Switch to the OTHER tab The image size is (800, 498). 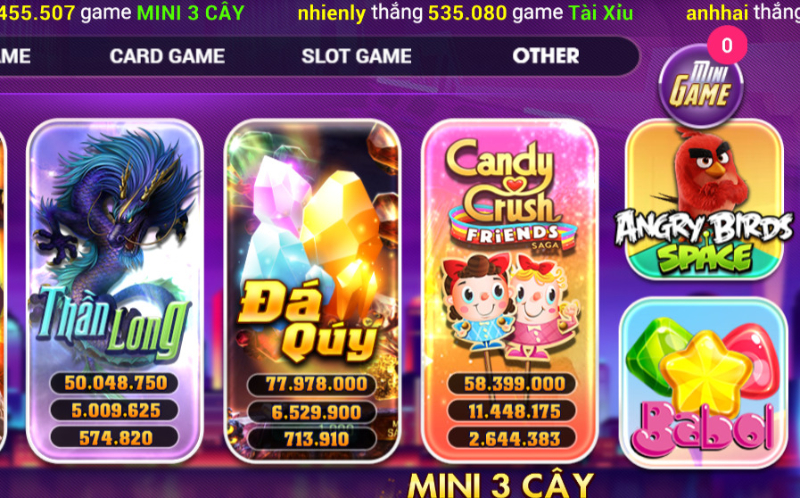click(546, 56)
